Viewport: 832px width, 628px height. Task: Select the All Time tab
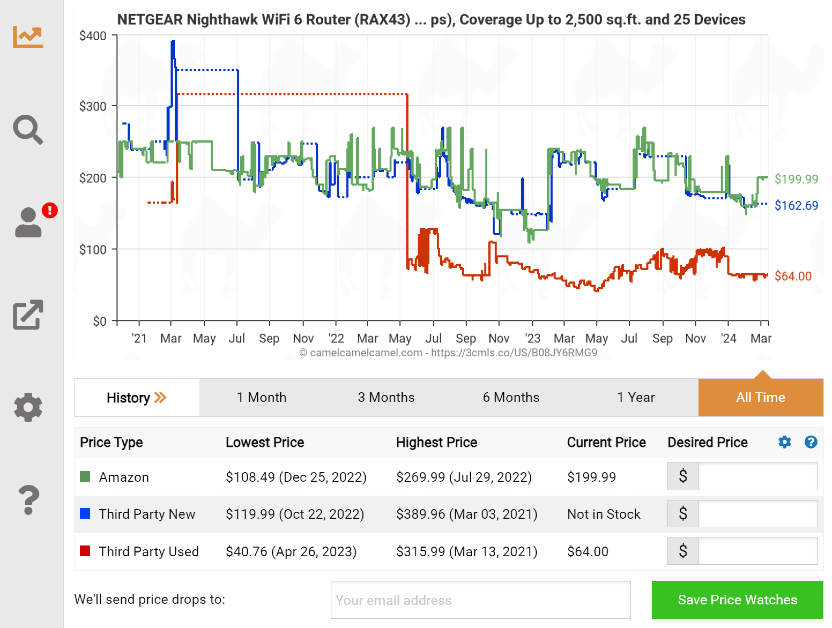760,397
